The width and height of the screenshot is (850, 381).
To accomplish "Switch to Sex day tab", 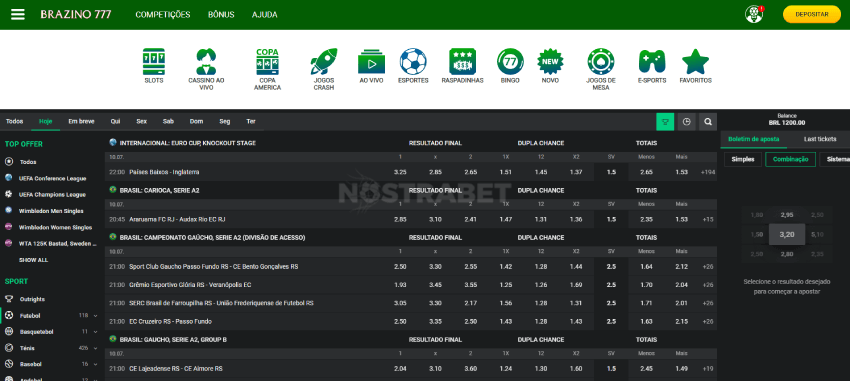I will (141, 121).
